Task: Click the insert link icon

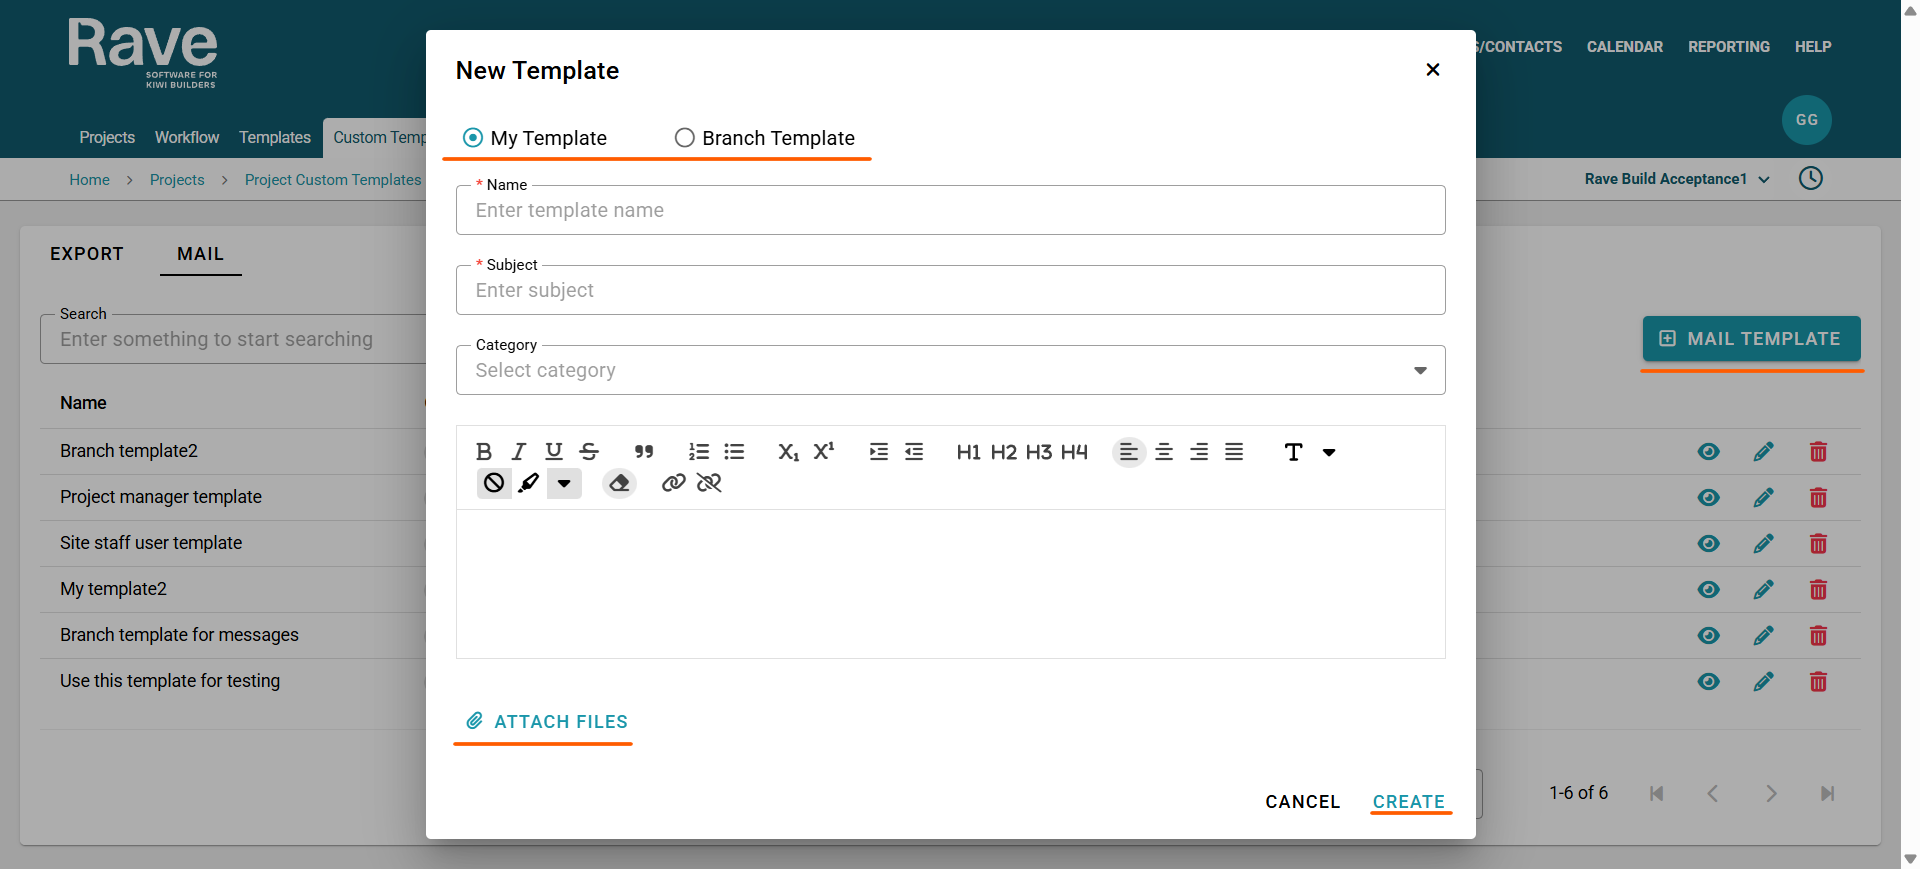Action: (674, 483)
